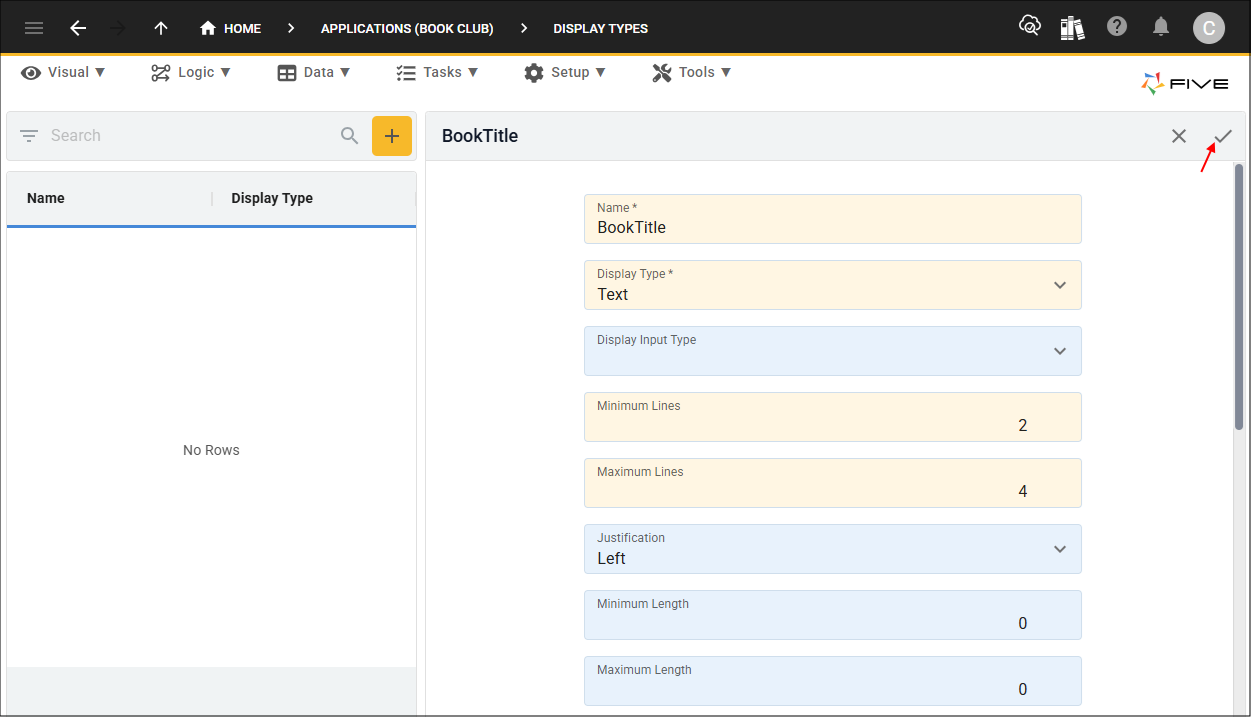Open the Data menu
The width and height of the screenshot is (1251, 717).
(x=313, y=72)
